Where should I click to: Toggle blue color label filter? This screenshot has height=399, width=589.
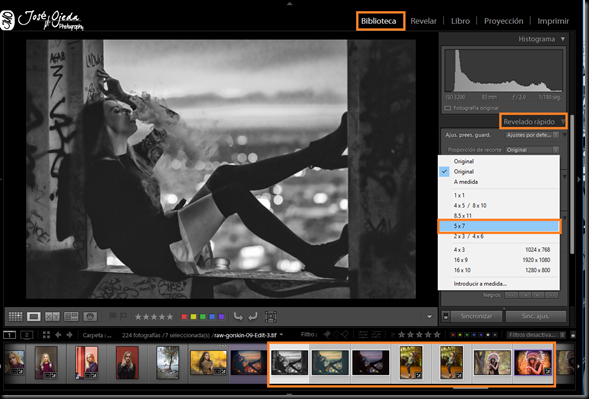474,335
